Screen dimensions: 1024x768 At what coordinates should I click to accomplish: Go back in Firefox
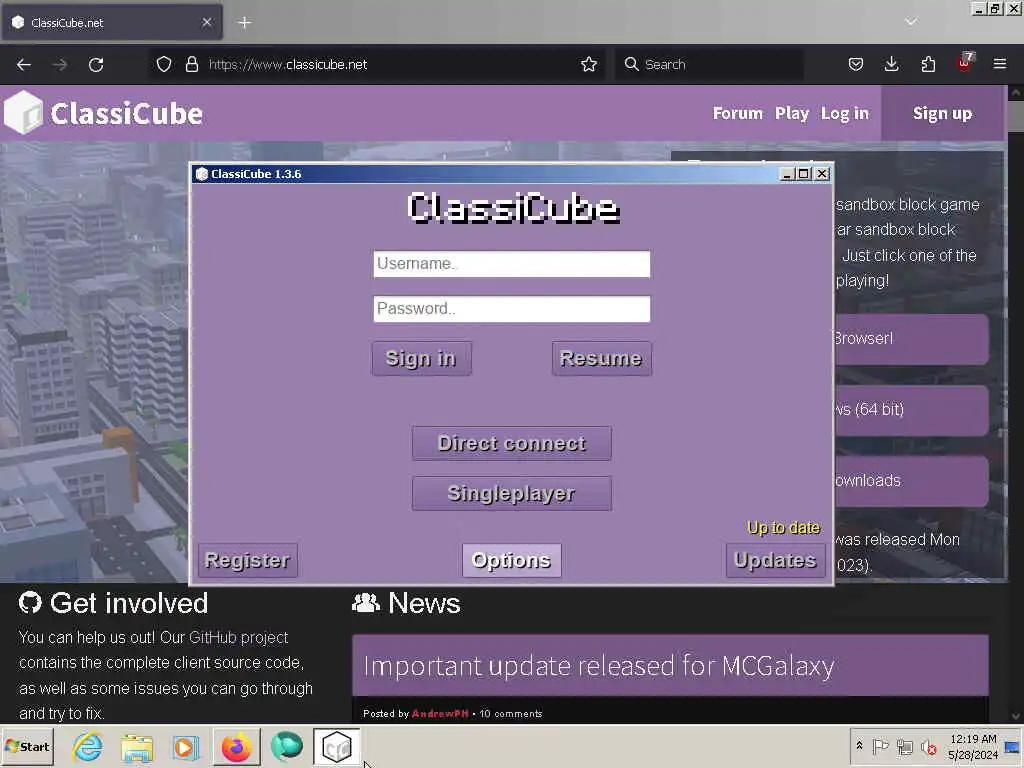click(x=24, y=65)
